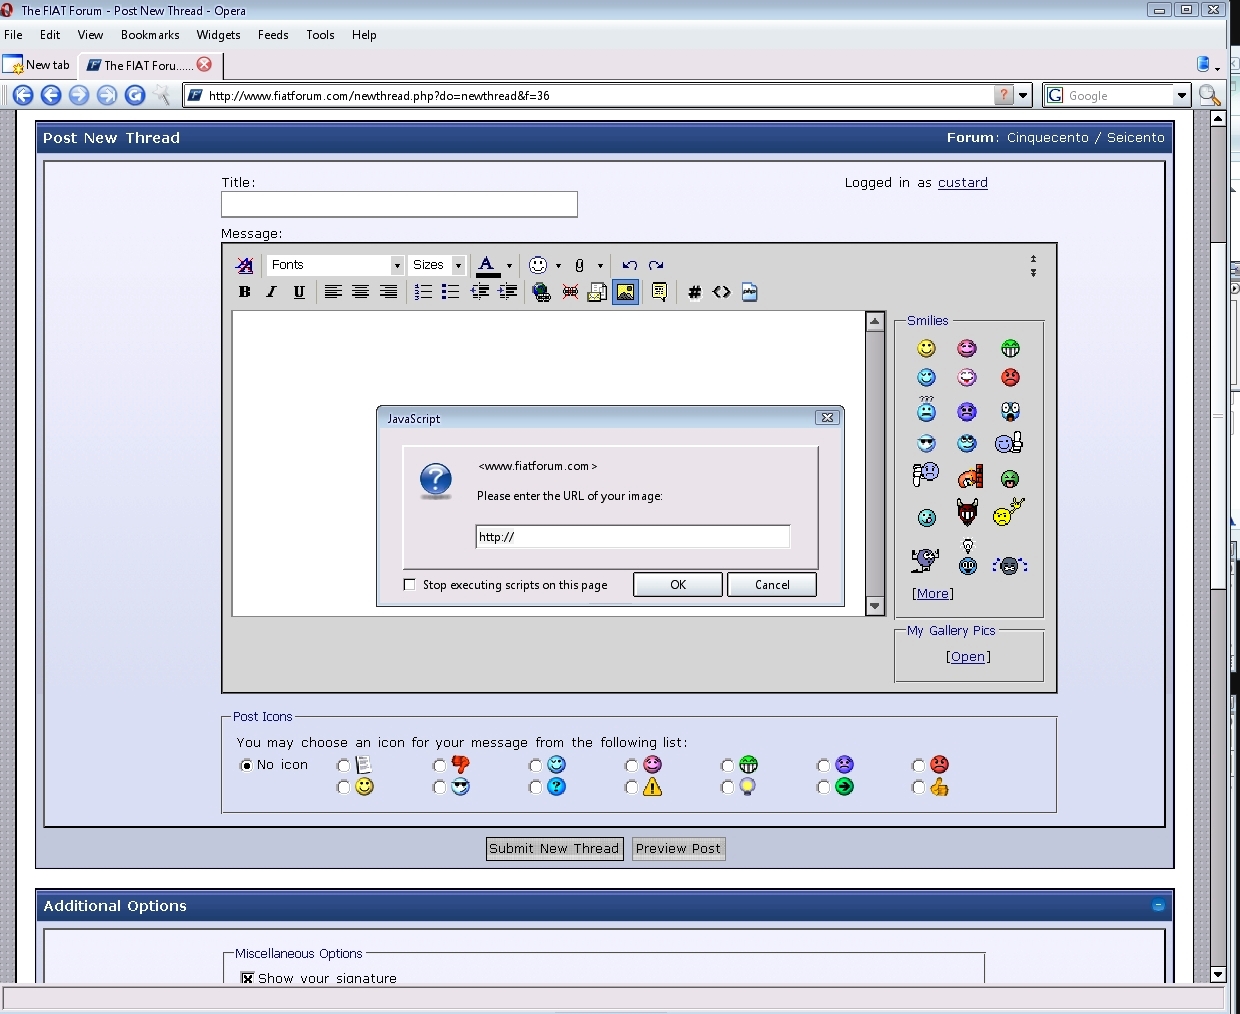Expand the address bar history dropdown

tap(1023, 95)
